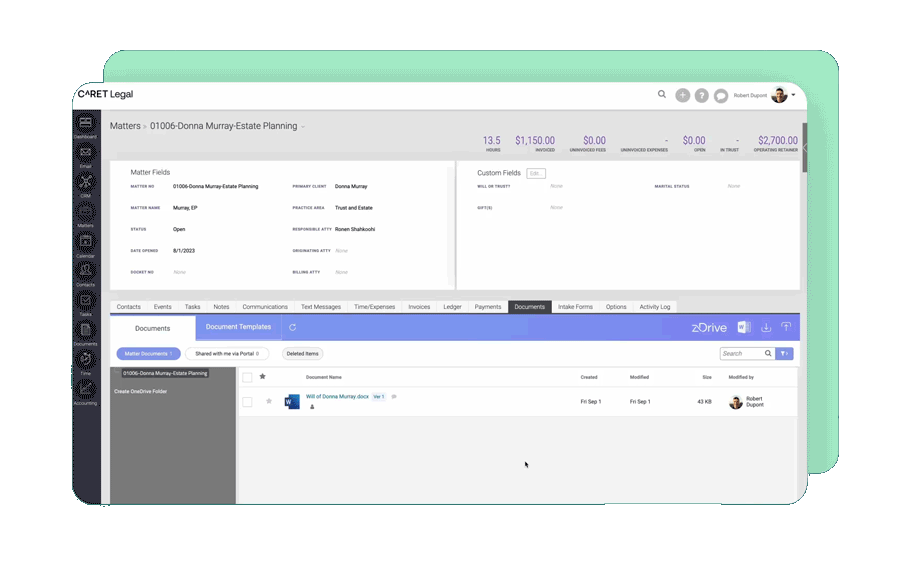Open the Document Templates tab
Screen dimensions: 900x565
238,327
